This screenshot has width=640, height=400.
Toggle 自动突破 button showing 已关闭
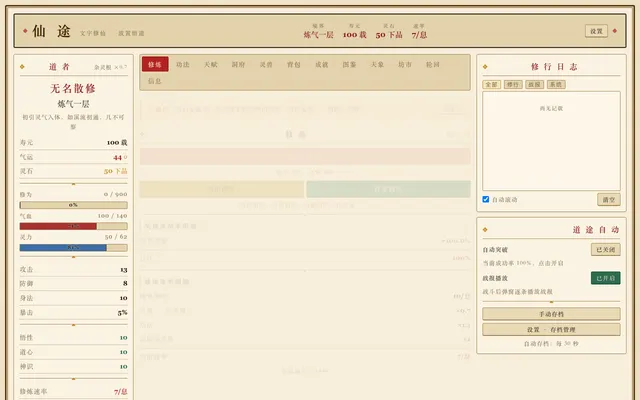[x=606, y=249]
